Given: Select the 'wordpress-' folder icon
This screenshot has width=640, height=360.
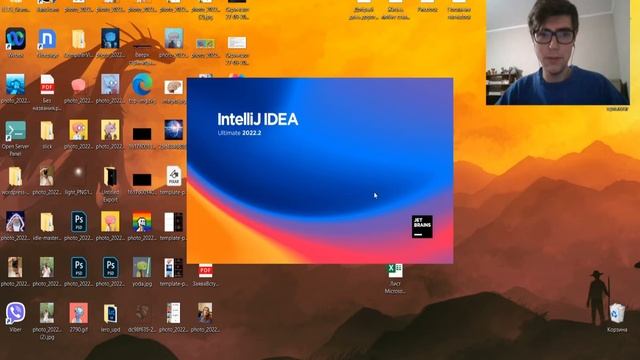Looking at the screenshot, I should 16,176.
